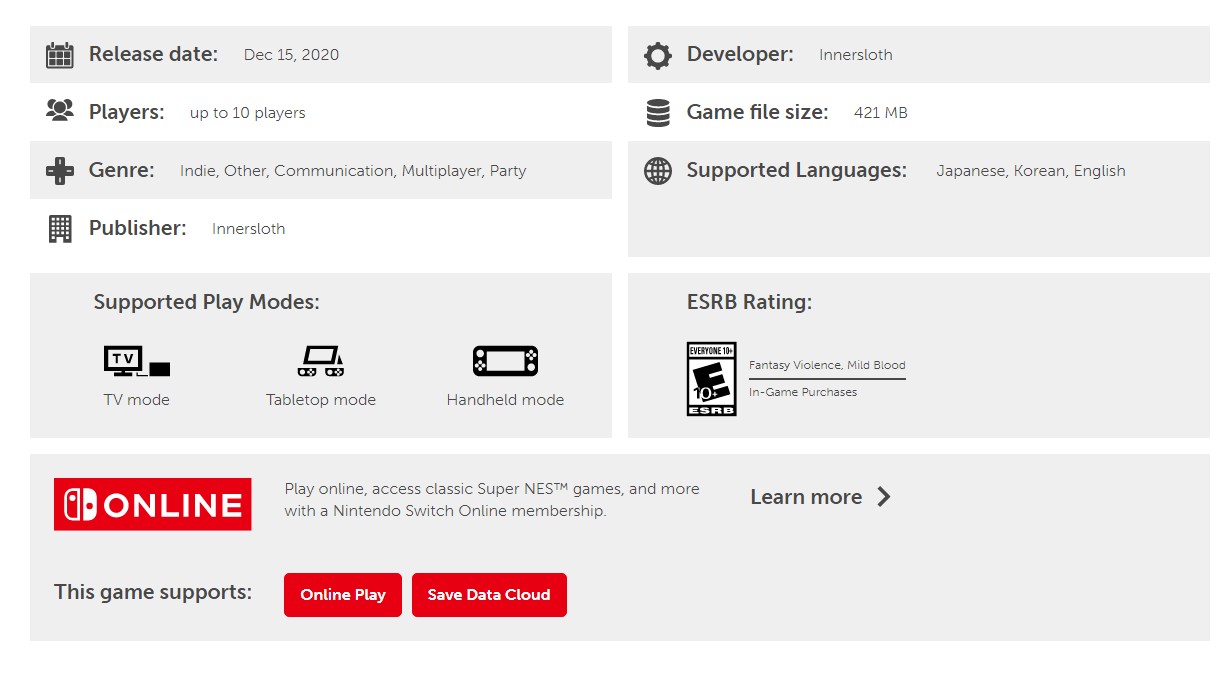This screenshot has height=676, width=1228.
Task: Click the gear icon beside Developer
Action: [x=658, y=55]
